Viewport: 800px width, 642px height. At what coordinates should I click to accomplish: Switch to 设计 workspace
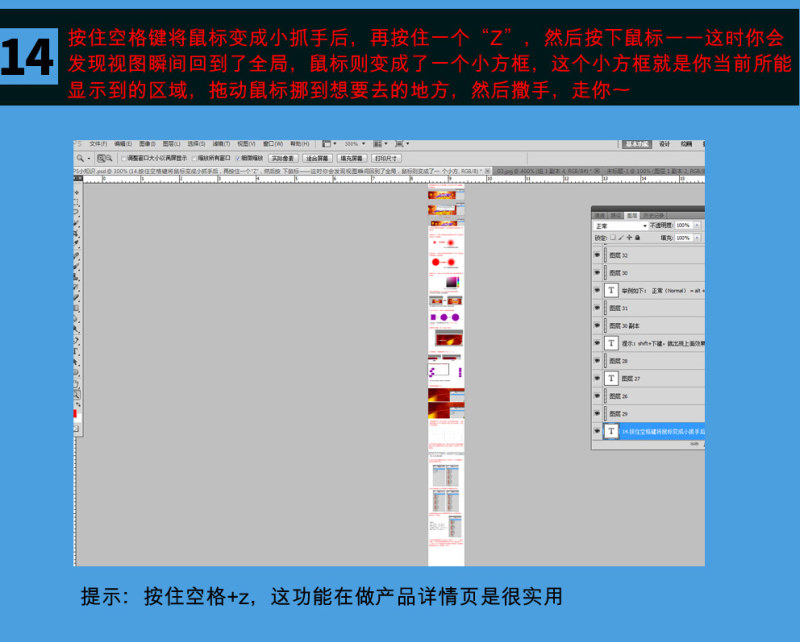click(x=664, y=144)
